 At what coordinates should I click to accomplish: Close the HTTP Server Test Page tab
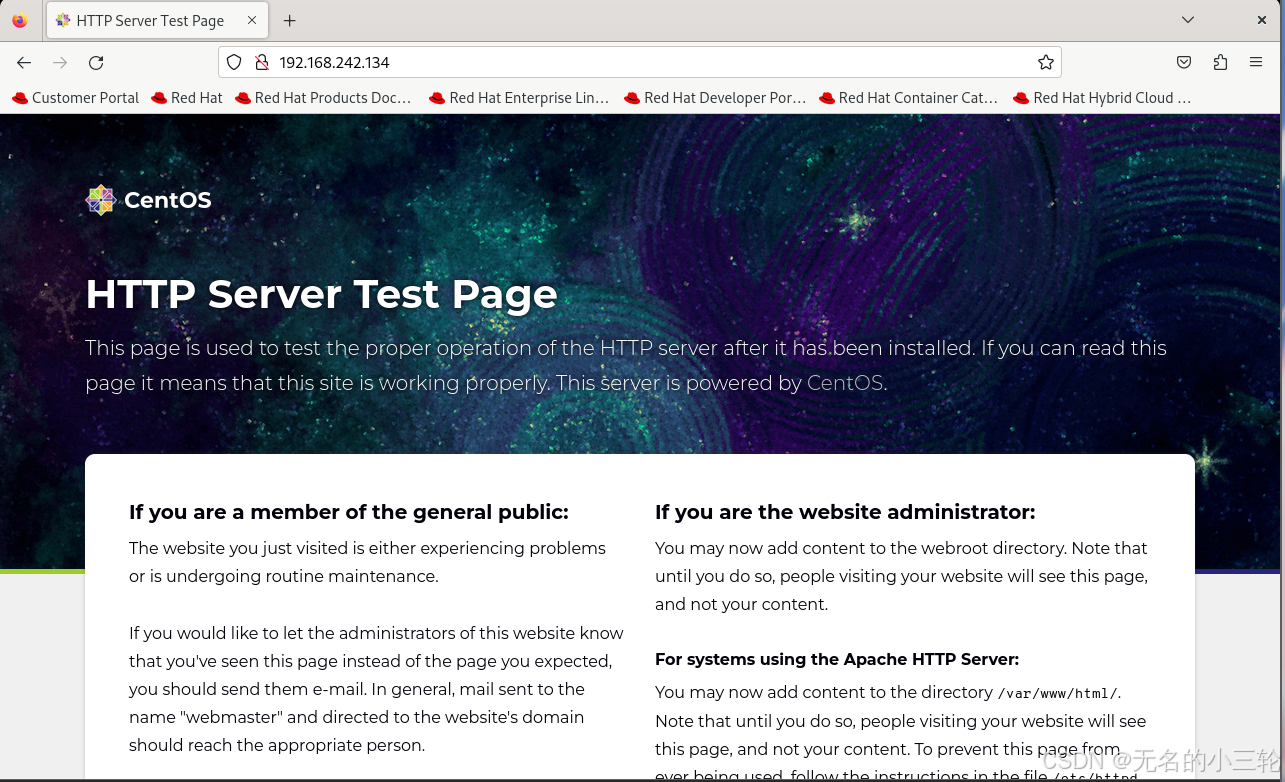[252, 20]
